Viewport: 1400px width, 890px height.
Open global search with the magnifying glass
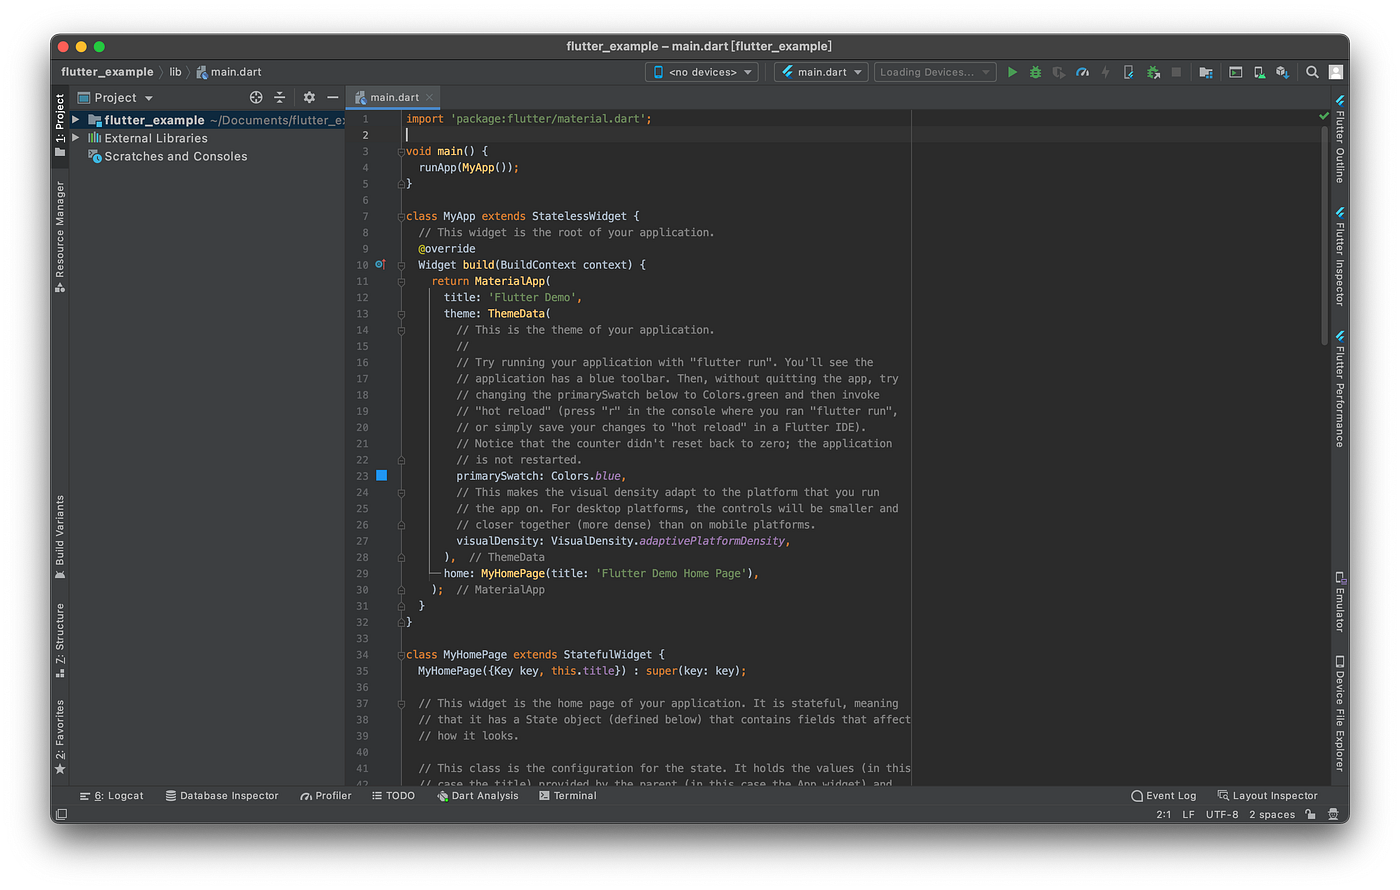[x=1312, y=72]
